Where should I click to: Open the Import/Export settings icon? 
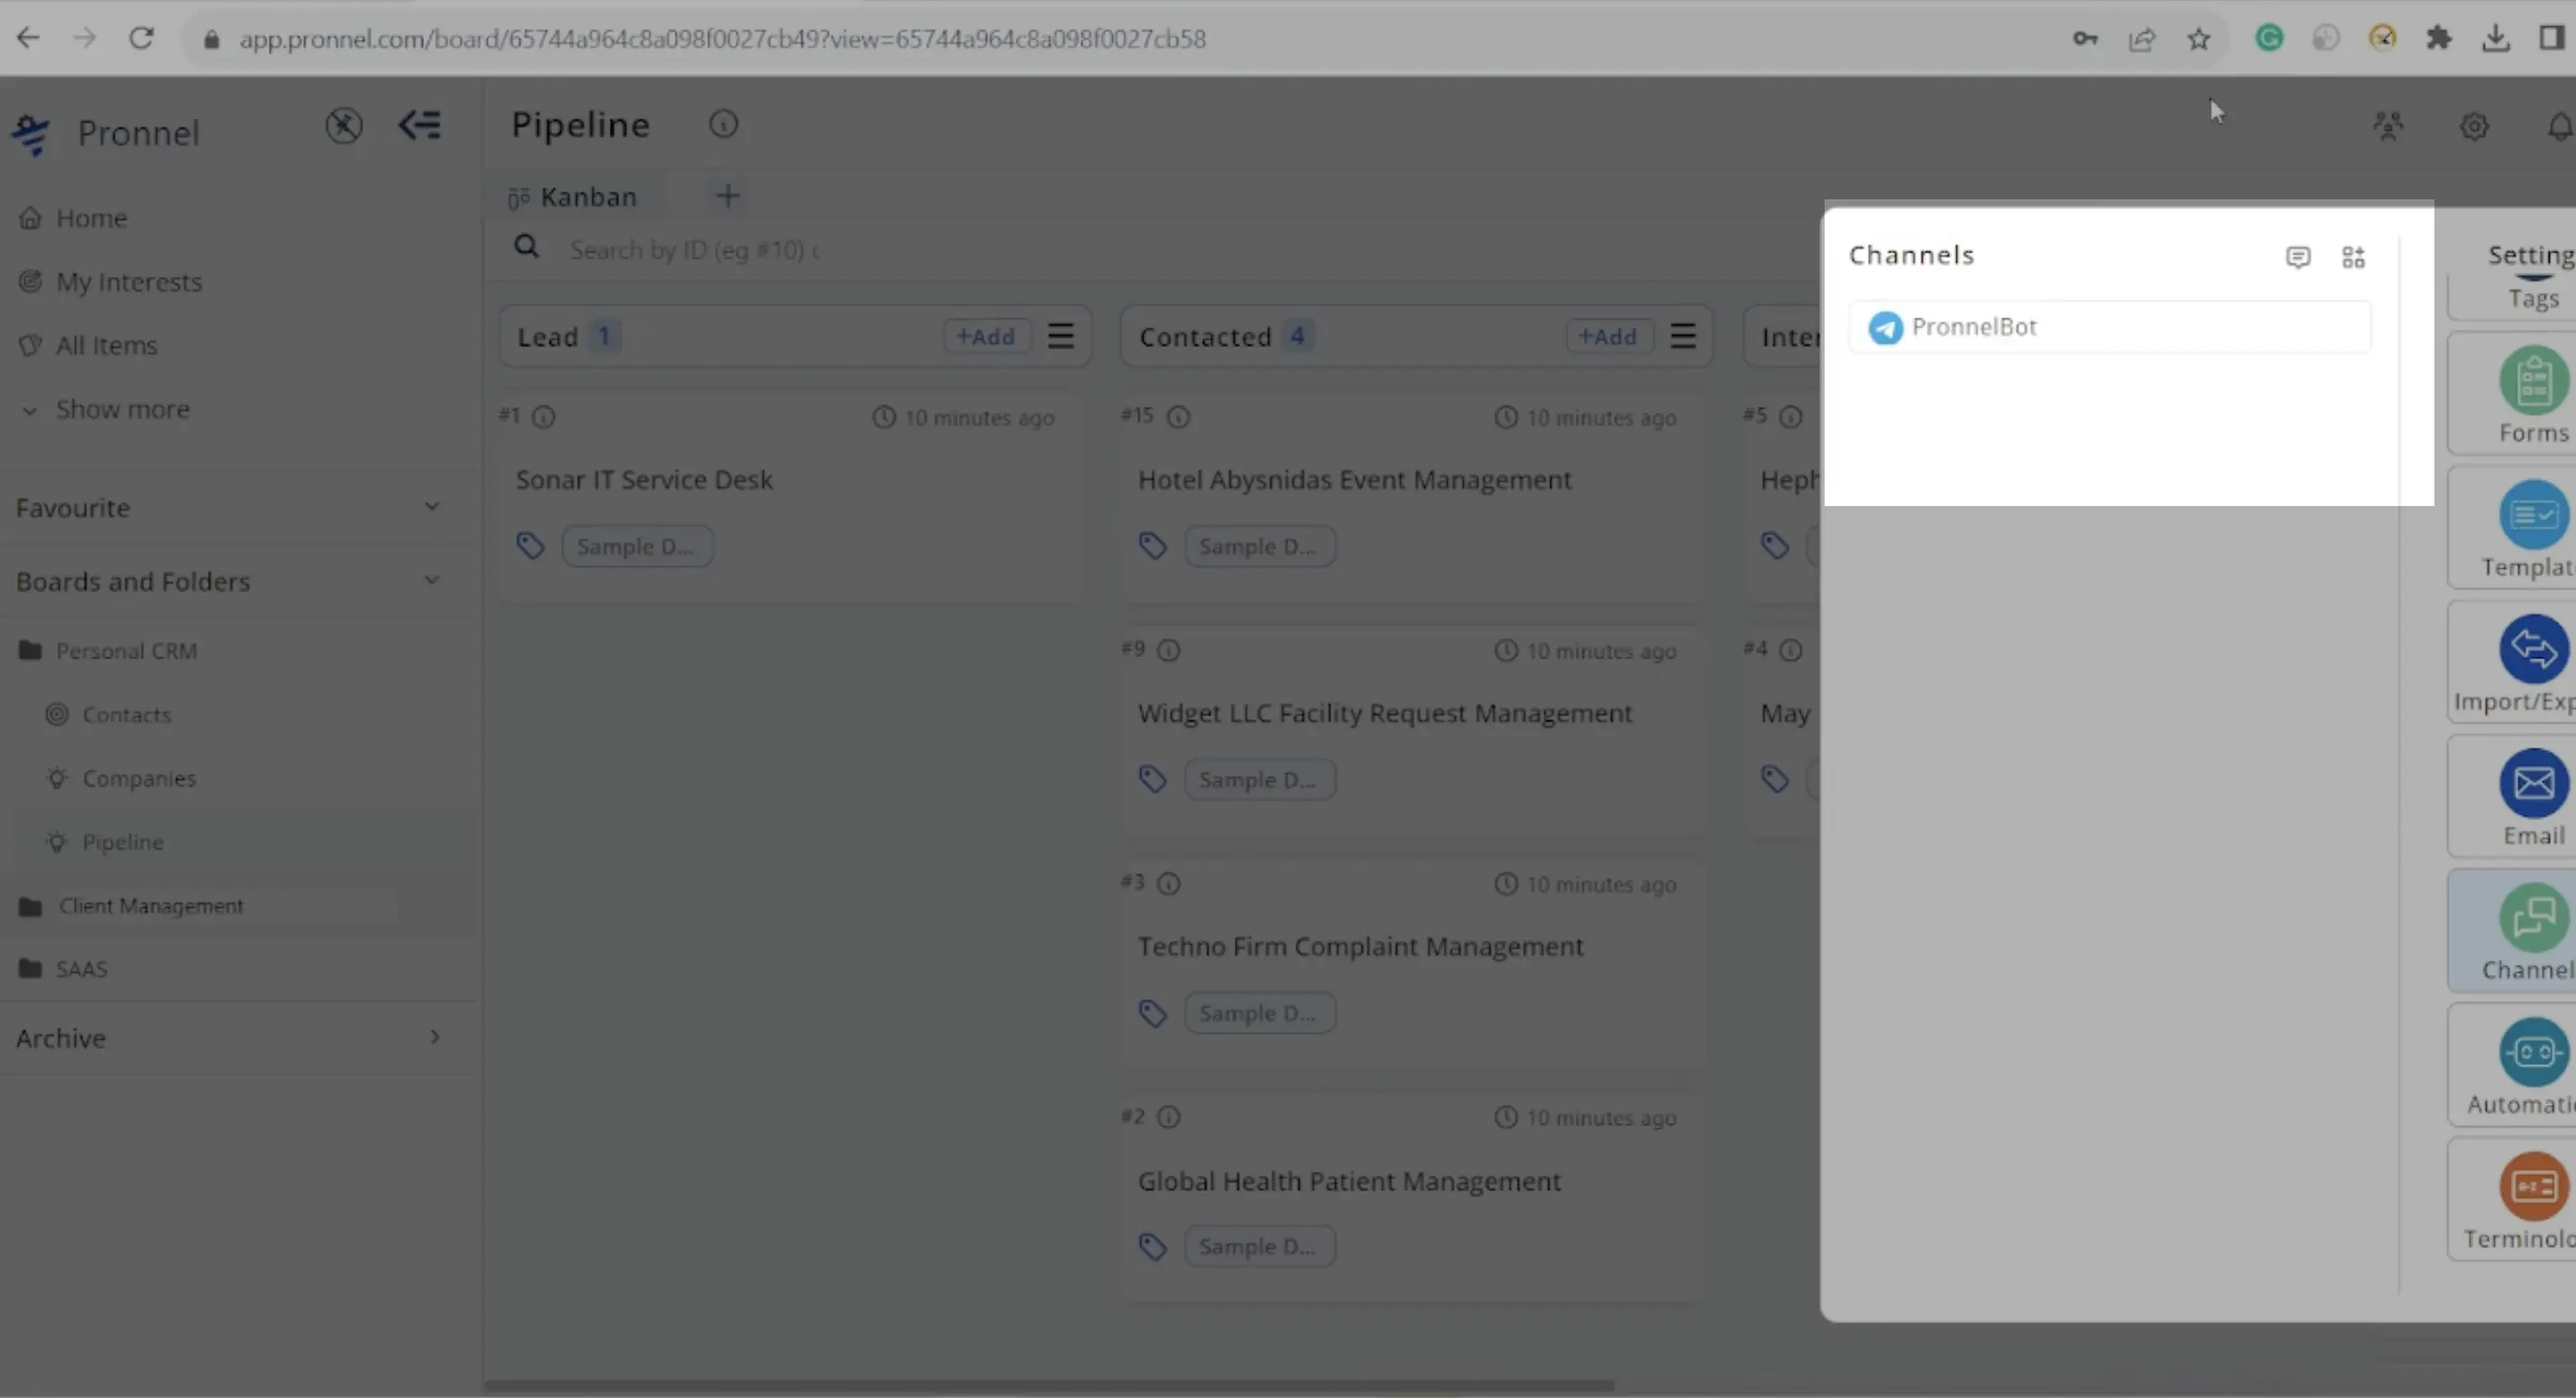(2532, 649)
